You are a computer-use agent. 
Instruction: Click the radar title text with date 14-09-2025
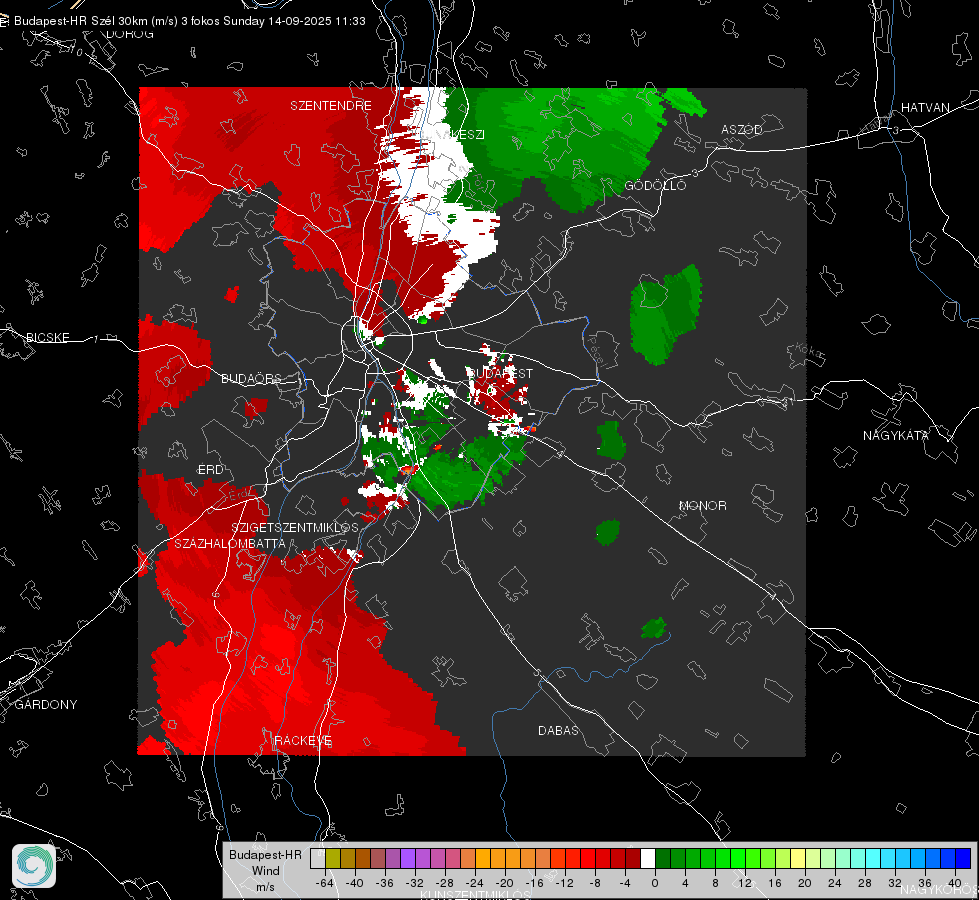click(190, 21)
